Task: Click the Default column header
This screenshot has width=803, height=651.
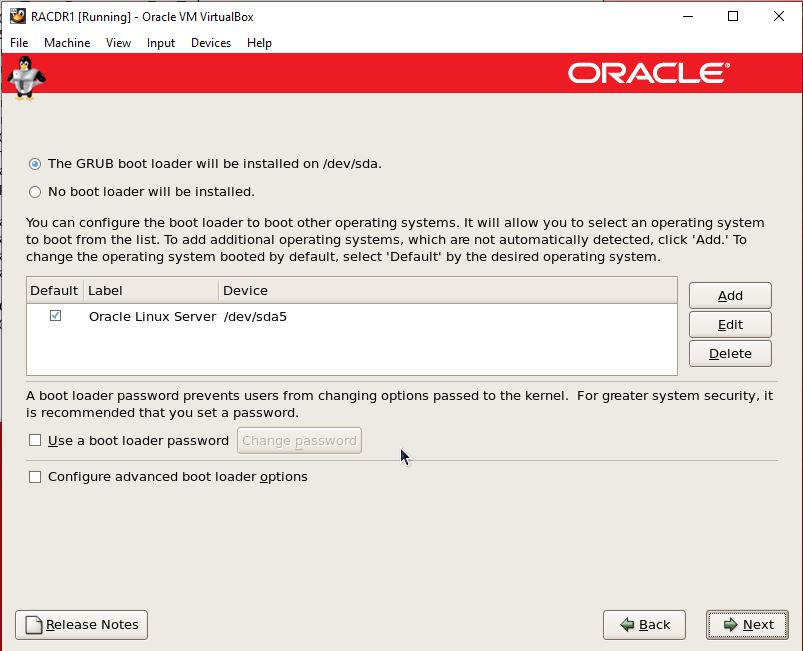Action: point(54,290)
